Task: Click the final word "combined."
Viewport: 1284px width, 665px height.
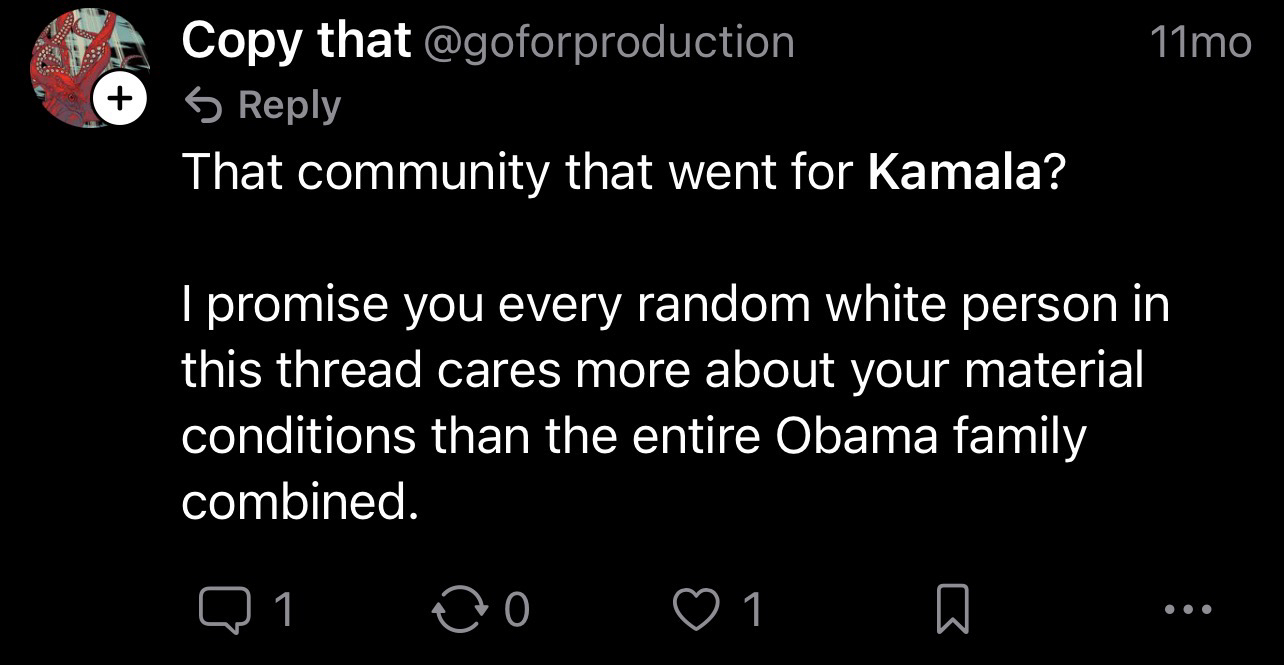Action: pyautogui.click(x=297, y=502)
